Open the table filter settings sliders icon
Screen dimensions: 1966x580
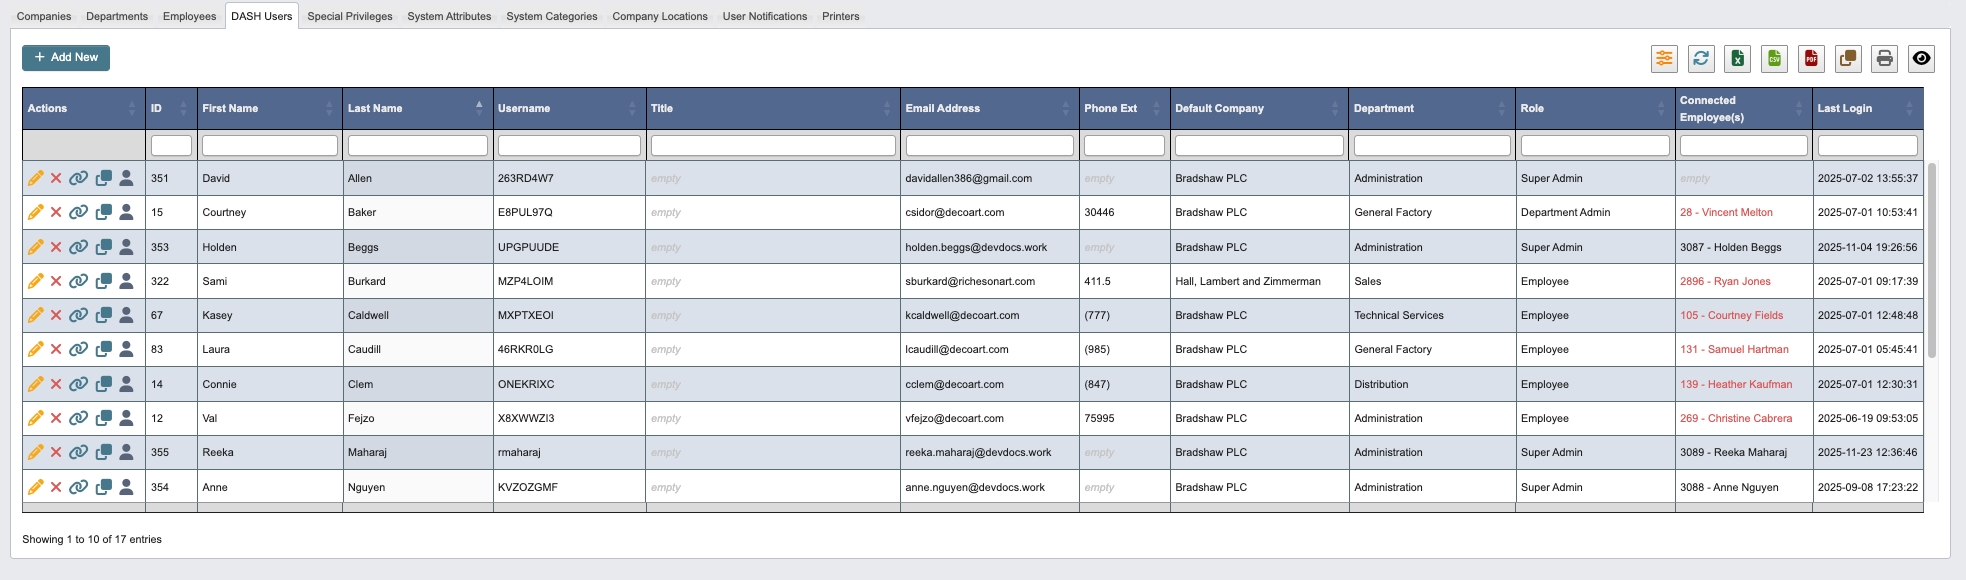tap(1664, 59)
